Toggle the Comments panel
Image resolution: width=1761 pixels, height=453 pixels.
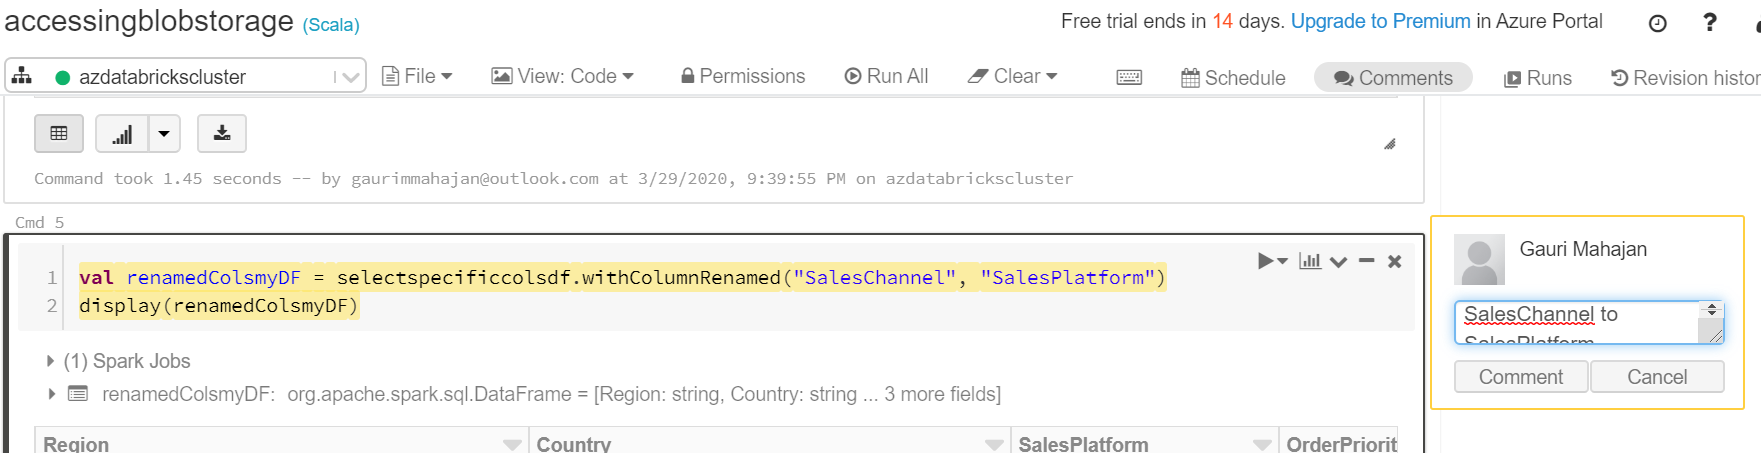click(x=1393, y=77)
